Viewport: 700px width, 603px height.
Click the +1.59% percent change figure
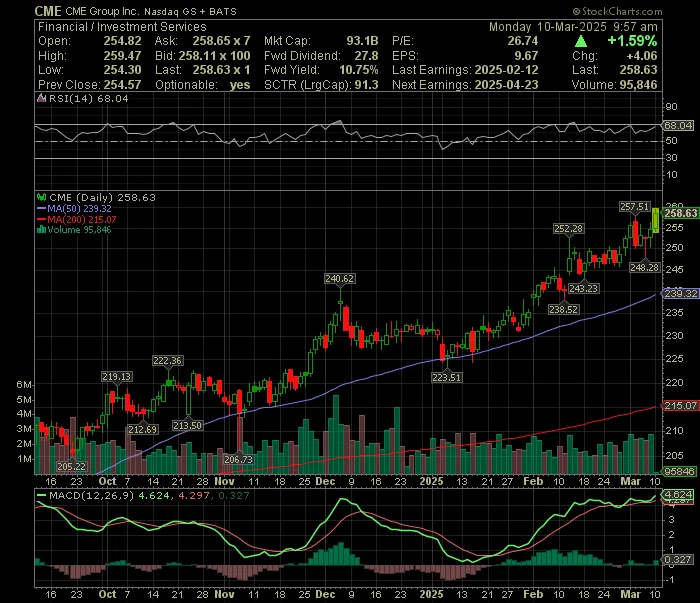pyautogui.click(x=632, y=41)
